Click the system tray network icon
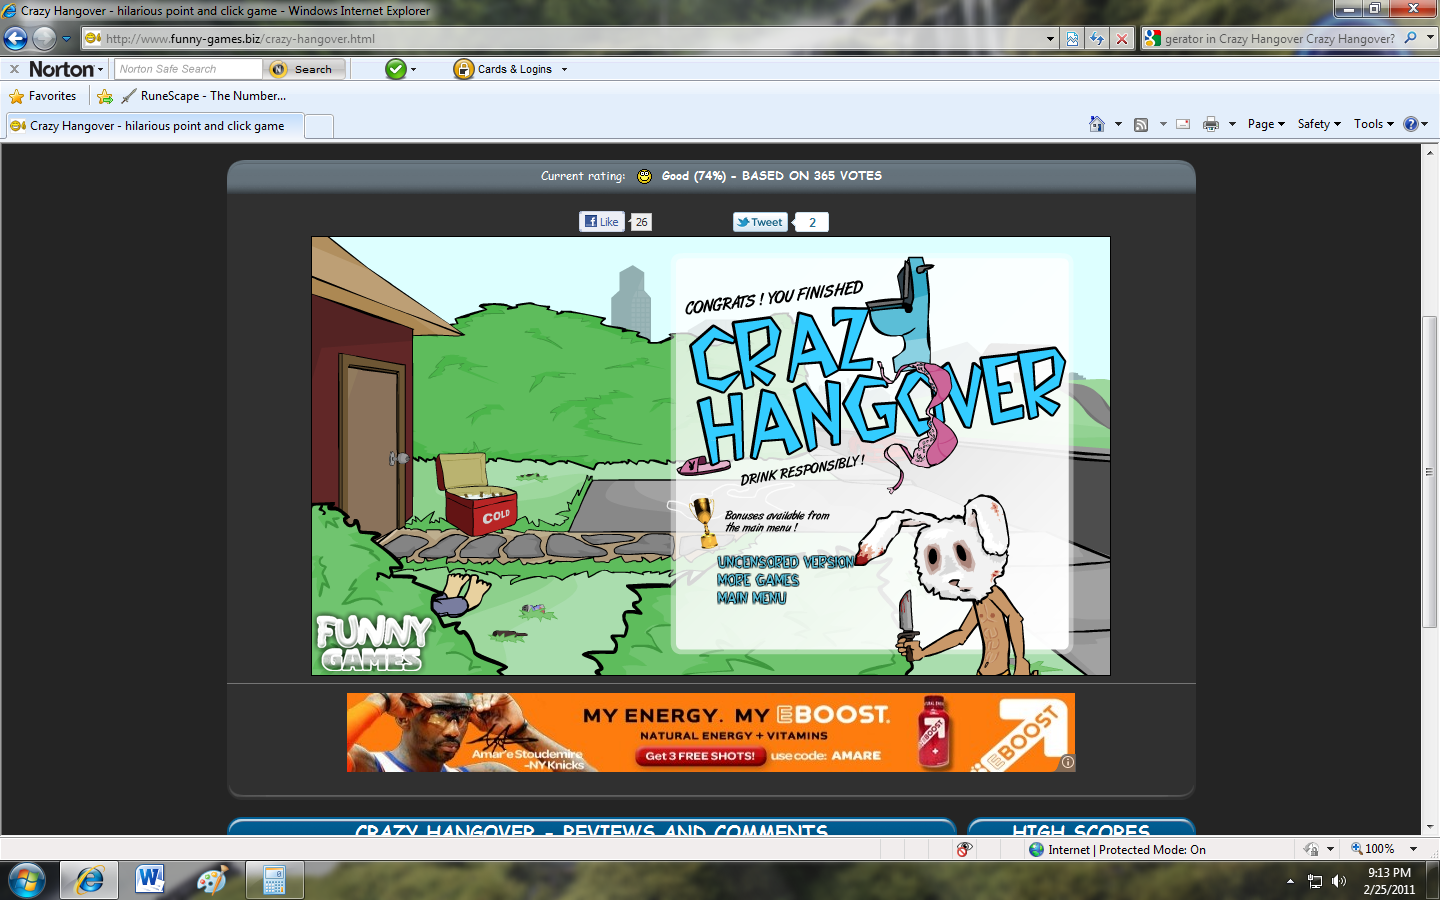The width and height of the screenshot is (1440, 900). pos(1315,881)
